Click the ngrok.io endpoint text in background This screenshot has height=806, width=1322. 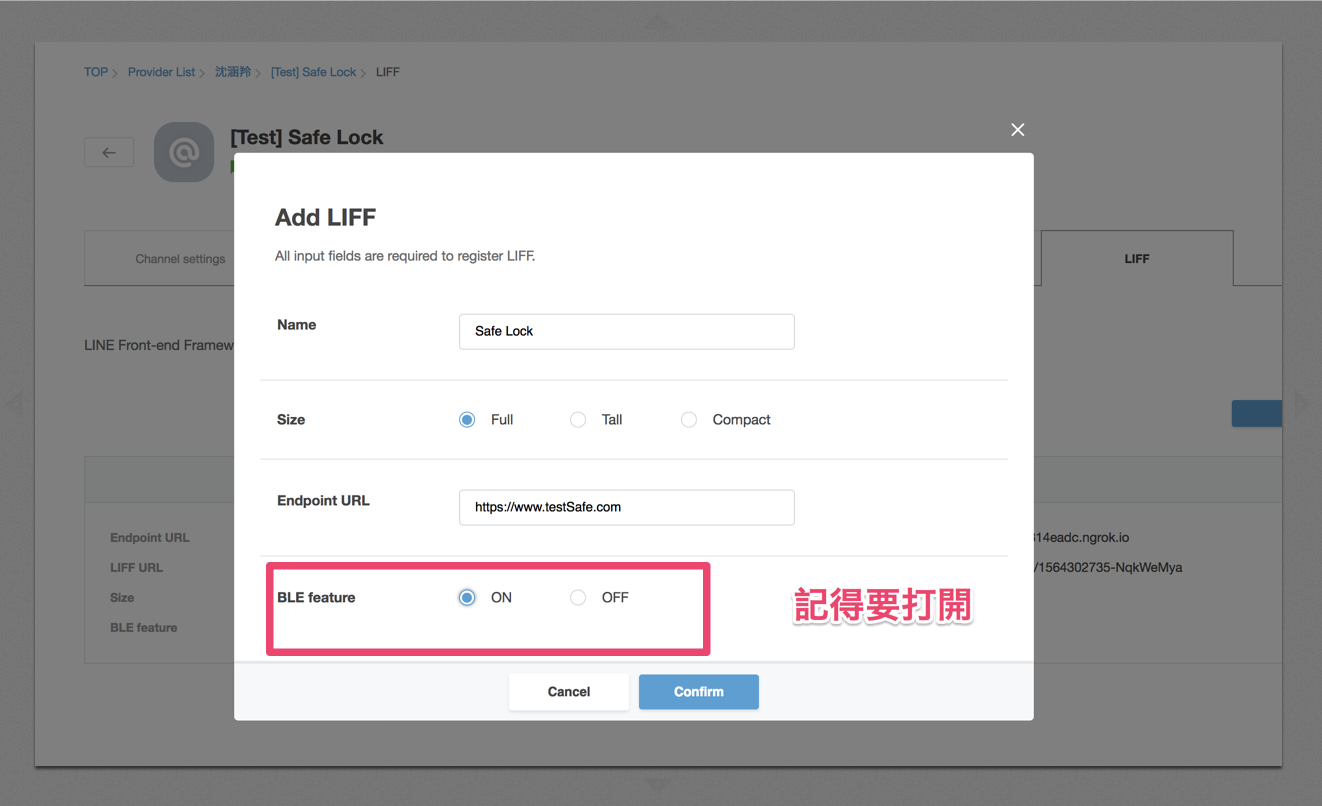(x=1081, y=538)
